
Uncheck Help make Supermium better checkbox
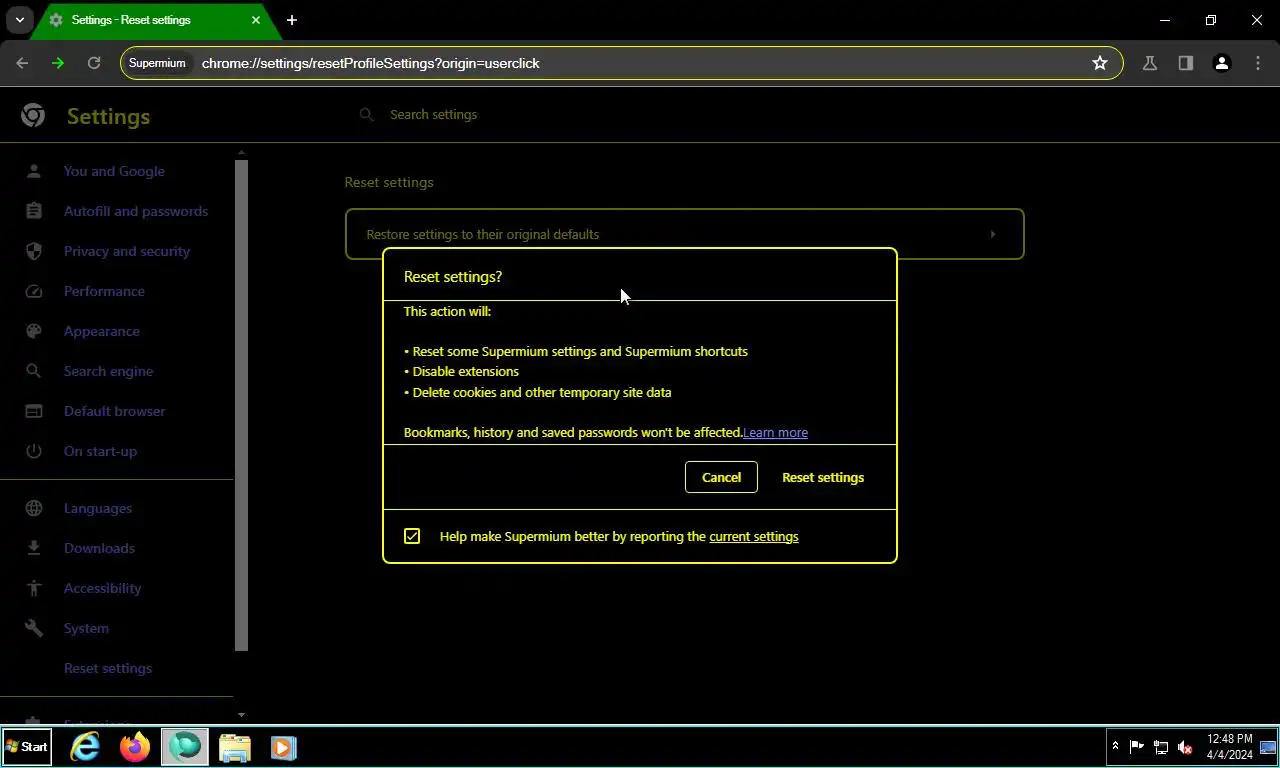click(412, 536)
